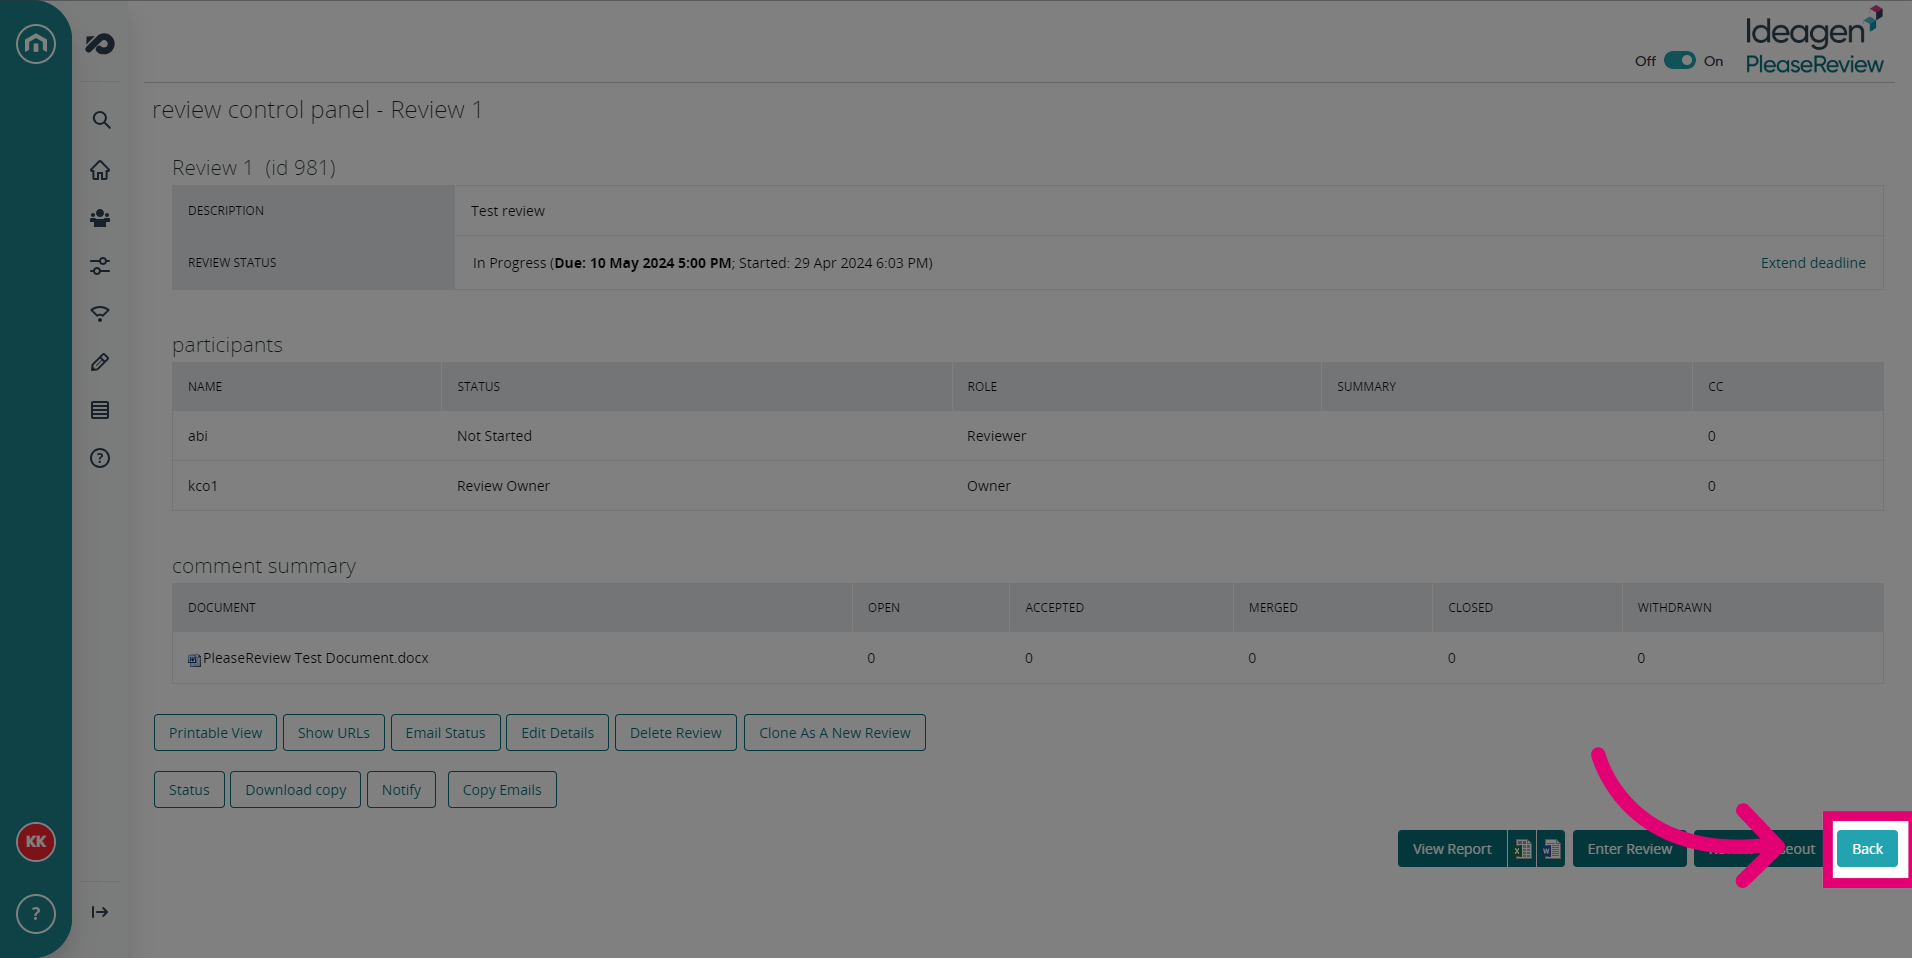Click the Not Started status cell
Viewport: 1912px width, 958px height.
(x=494, y=436)
